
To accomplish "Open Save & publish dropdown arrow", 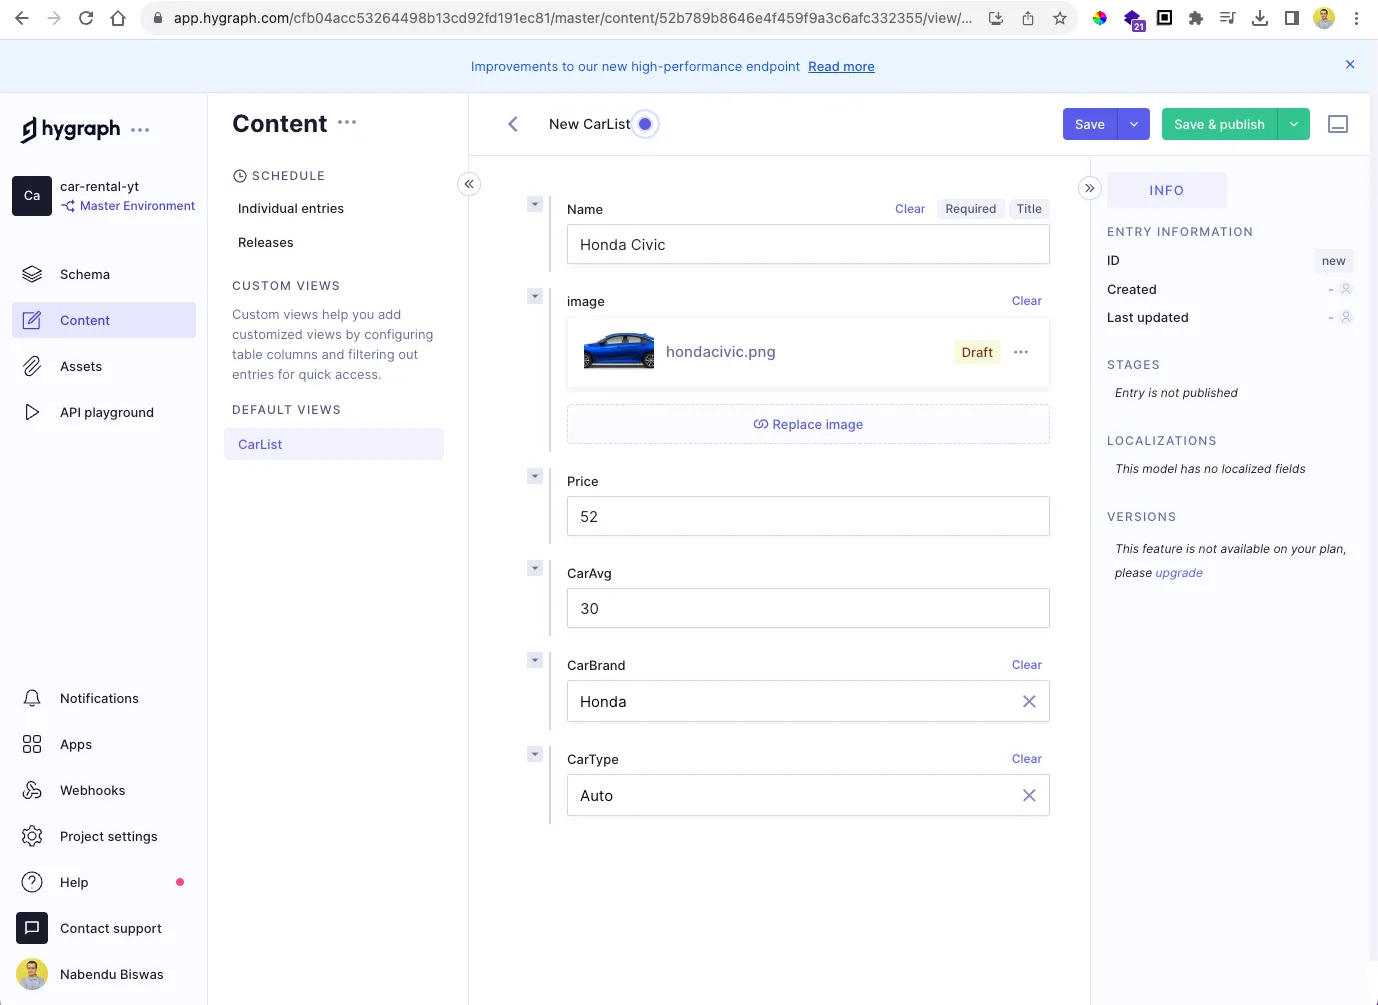I will coord(1294,124).
